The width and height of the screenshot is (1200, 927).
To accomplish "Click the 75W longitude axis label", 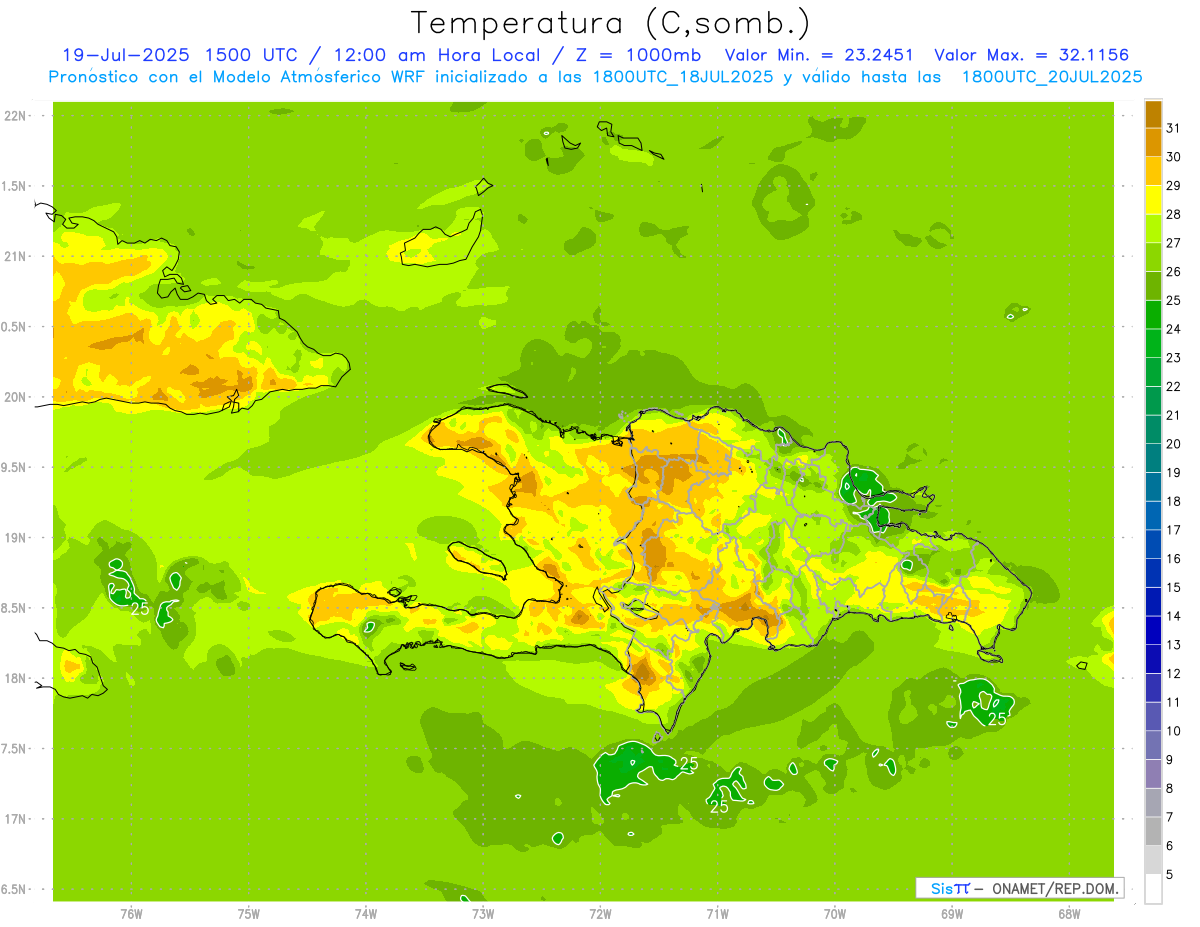I will point(249,914).
